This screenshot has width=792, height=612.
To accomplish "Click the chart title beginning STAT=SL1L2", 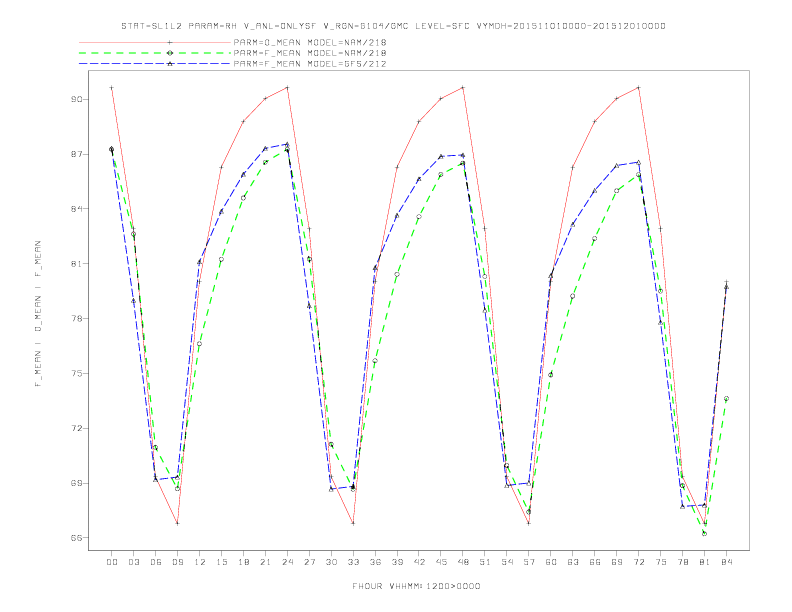I will [393, 26].
